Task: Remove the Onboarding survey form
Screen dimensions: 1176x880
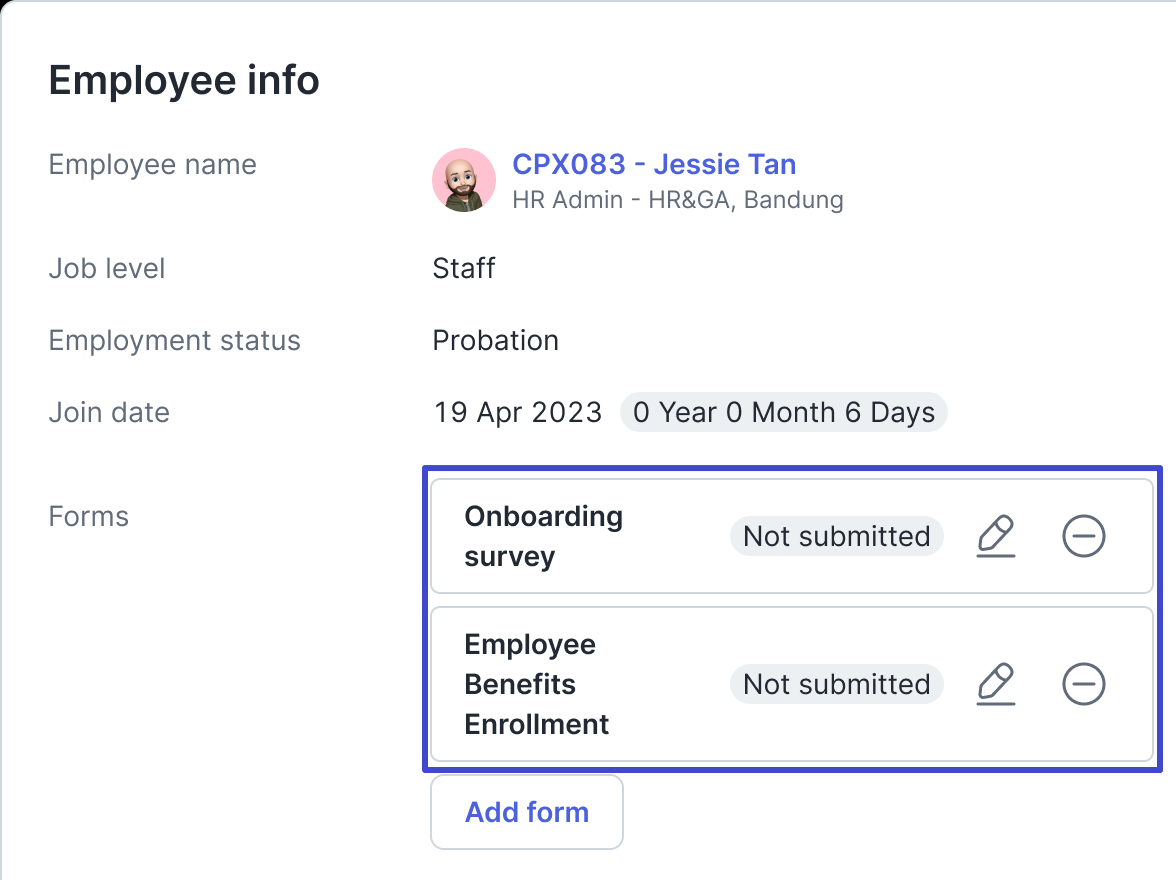Action: tap(1083, 537)
